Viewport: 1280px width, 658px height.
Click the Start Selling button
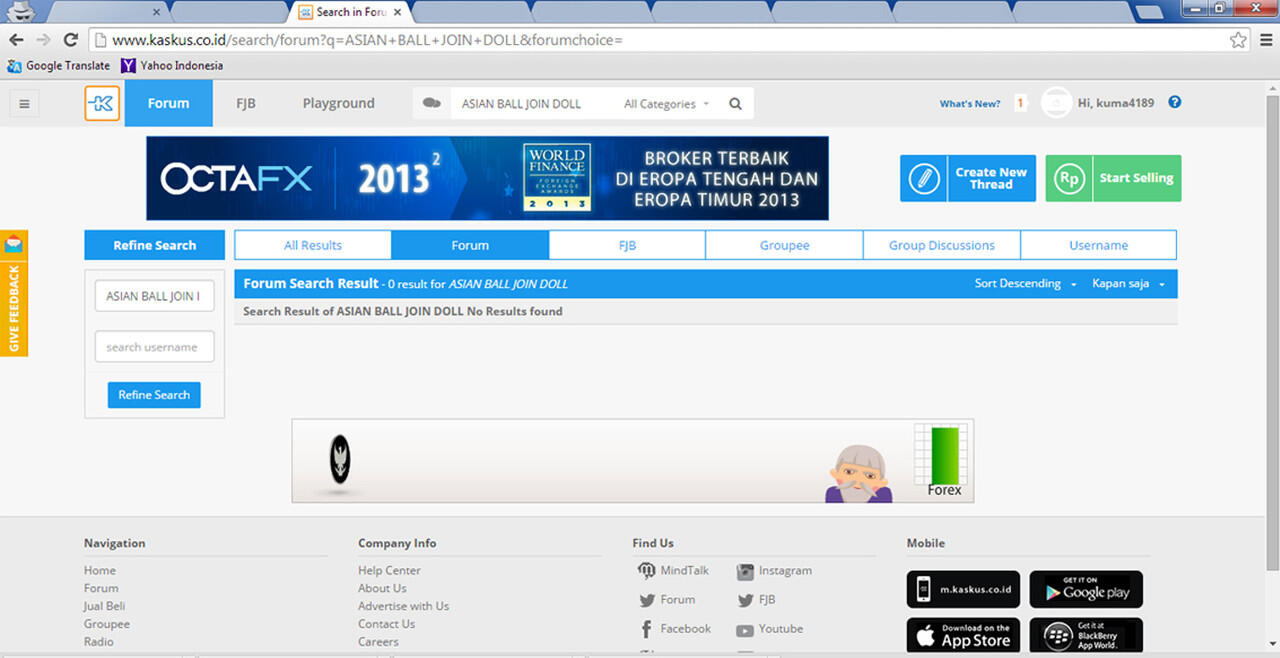point(1113,178)
